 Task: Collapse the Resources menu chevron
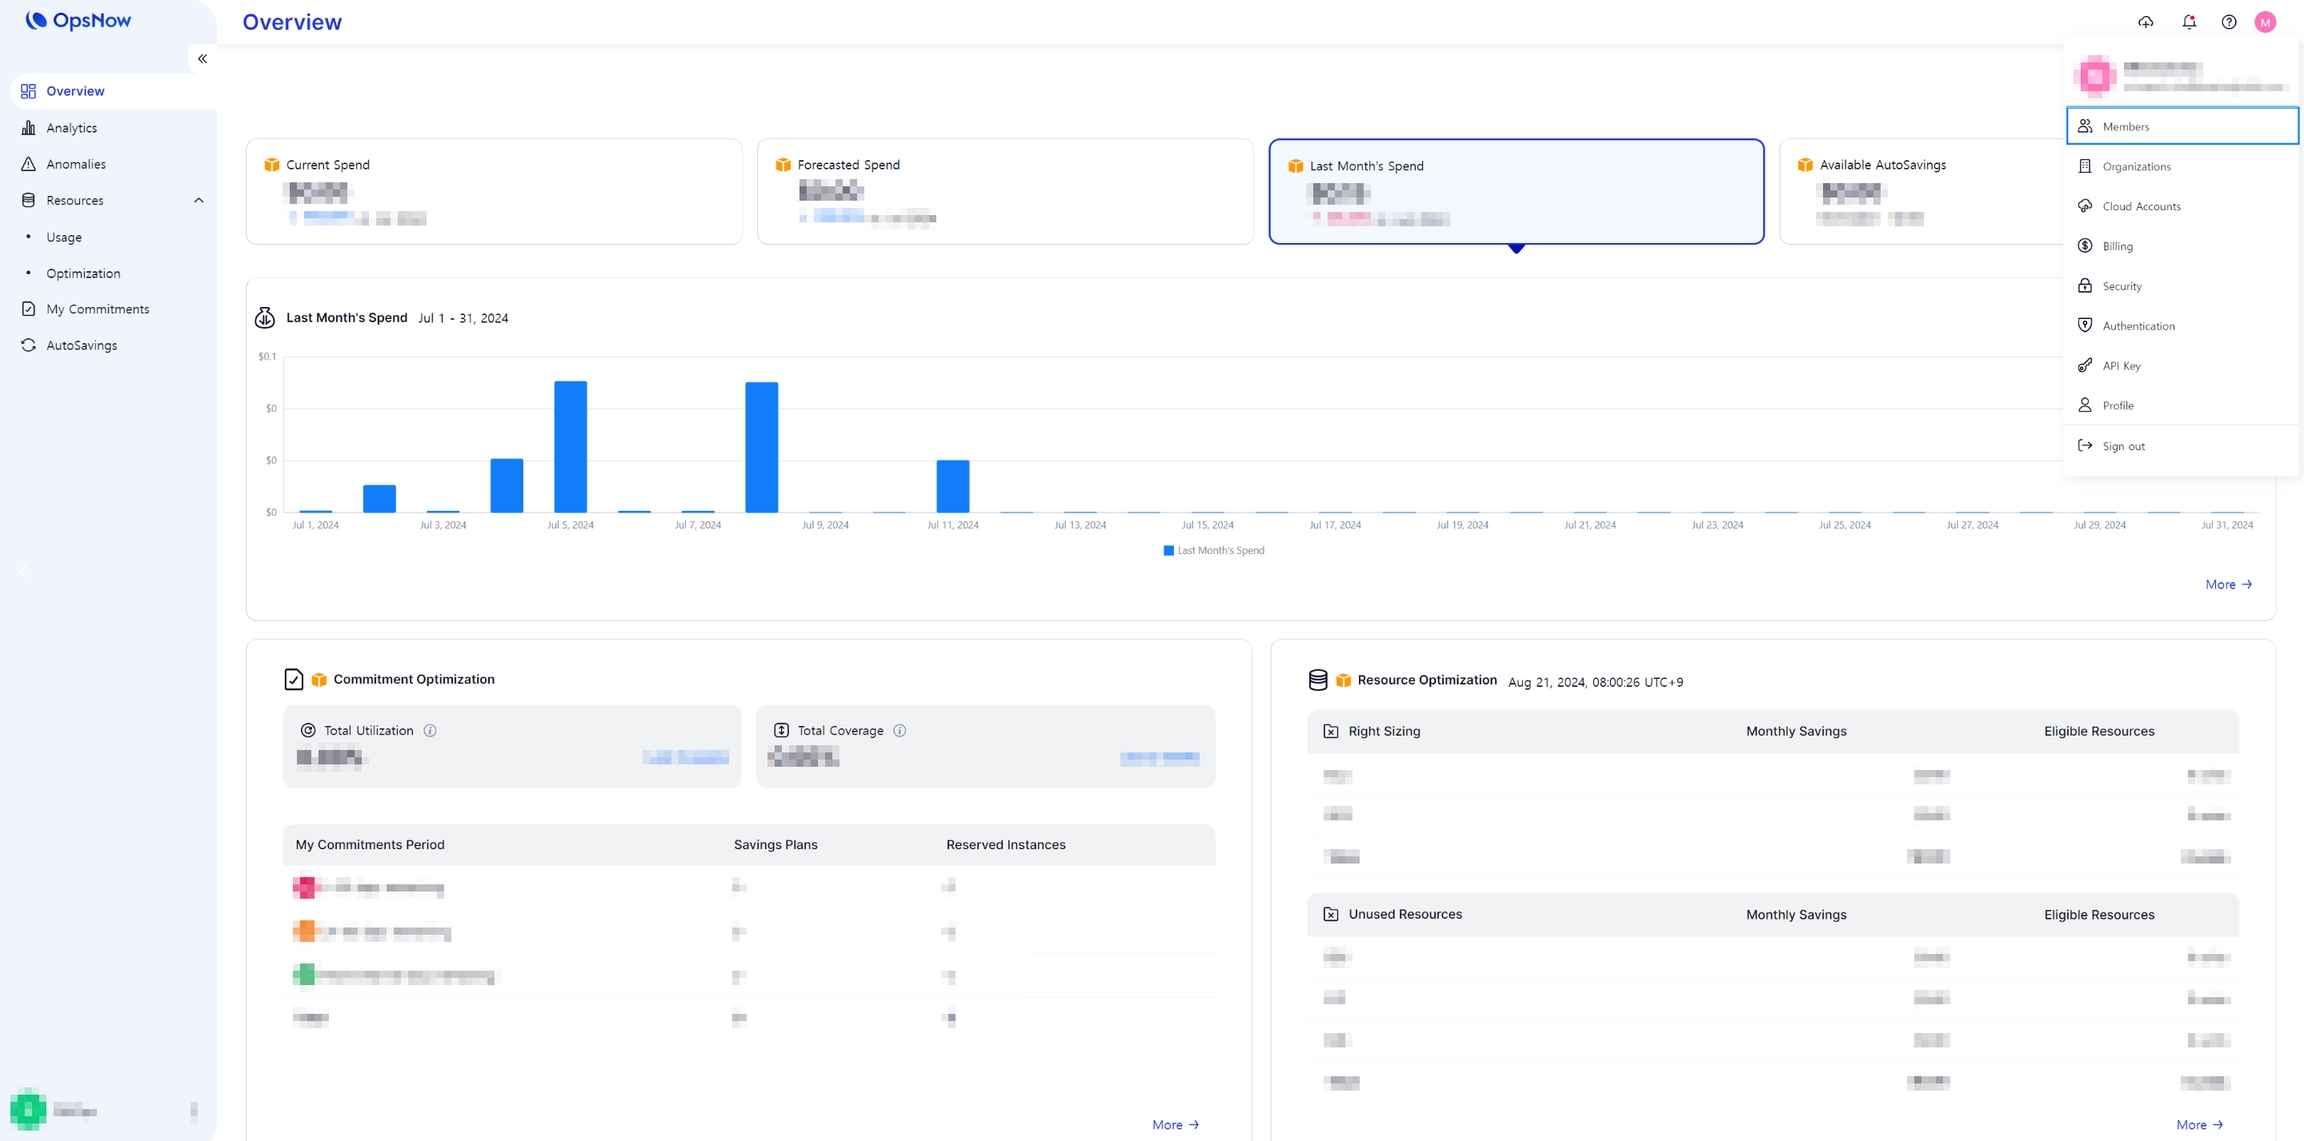click(198, 200)
